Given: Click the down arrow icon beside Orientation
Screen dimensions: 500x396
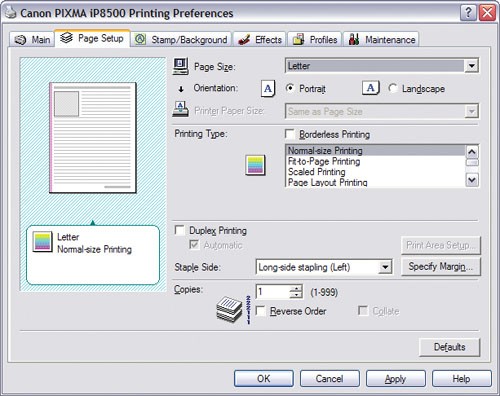Looking at the screenshot, I should (181, 89).
